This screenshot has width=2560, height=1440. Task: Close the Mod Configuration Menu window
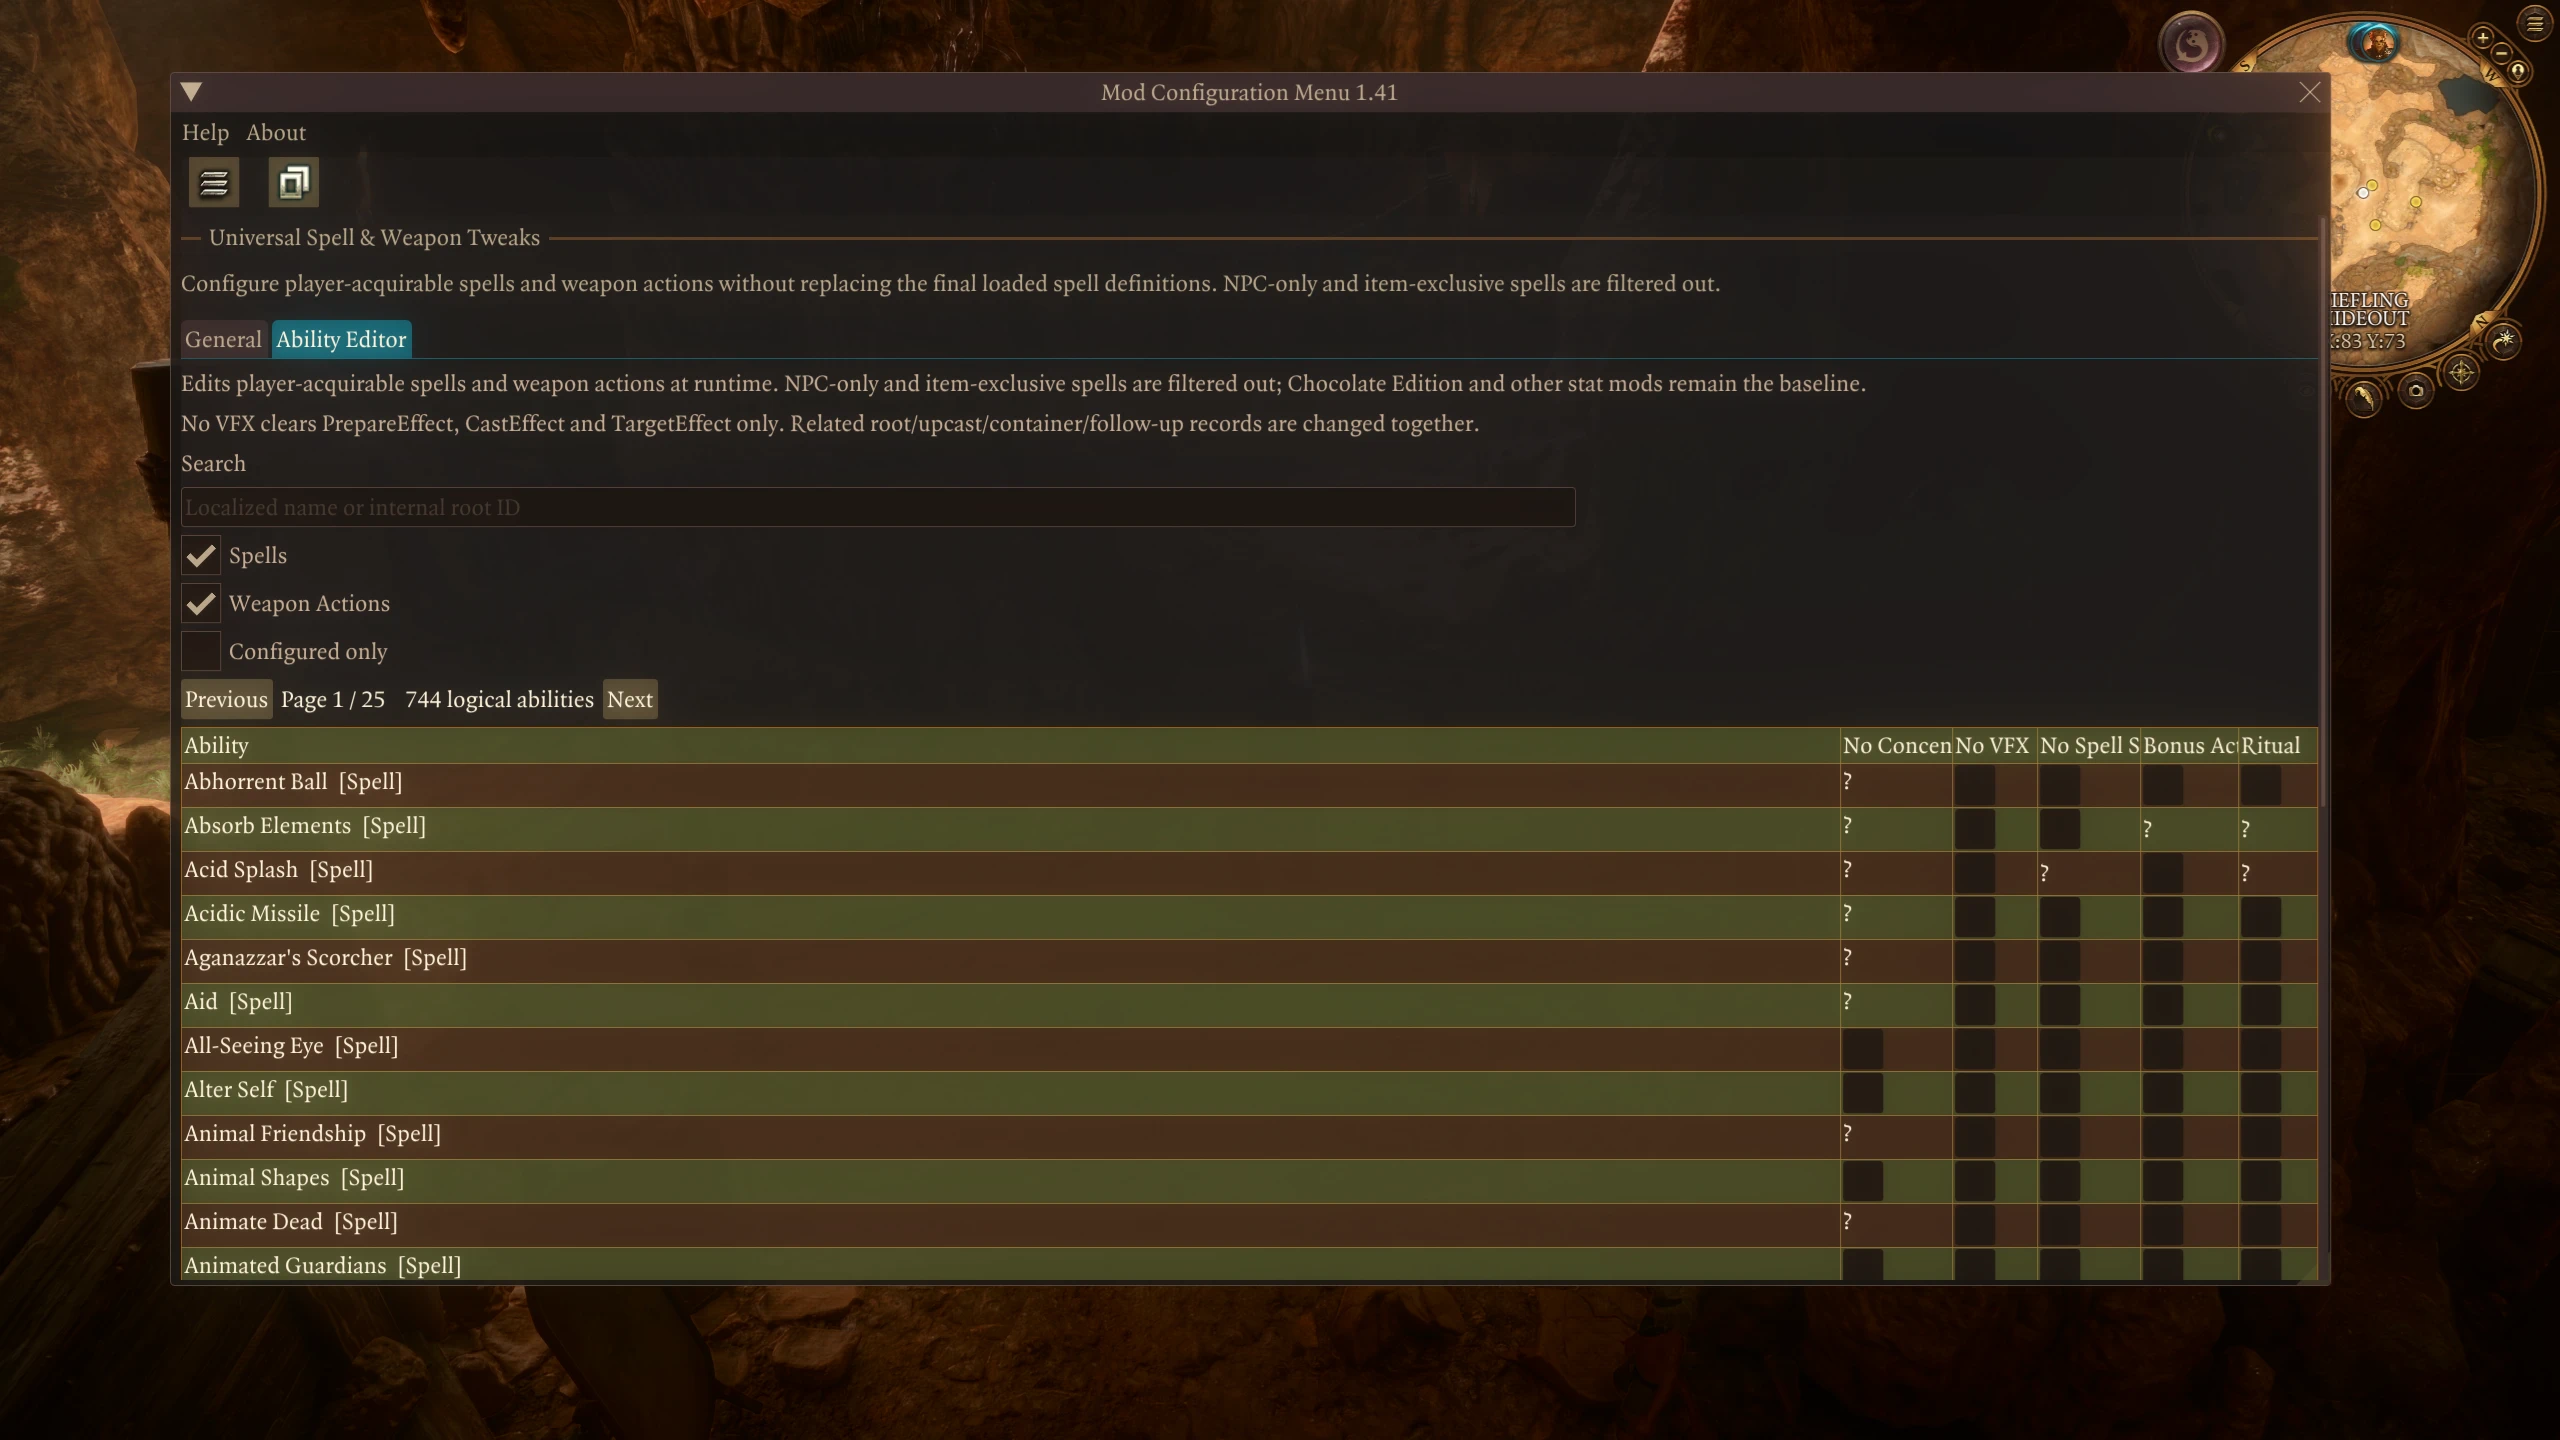(x=2309, y=93)
